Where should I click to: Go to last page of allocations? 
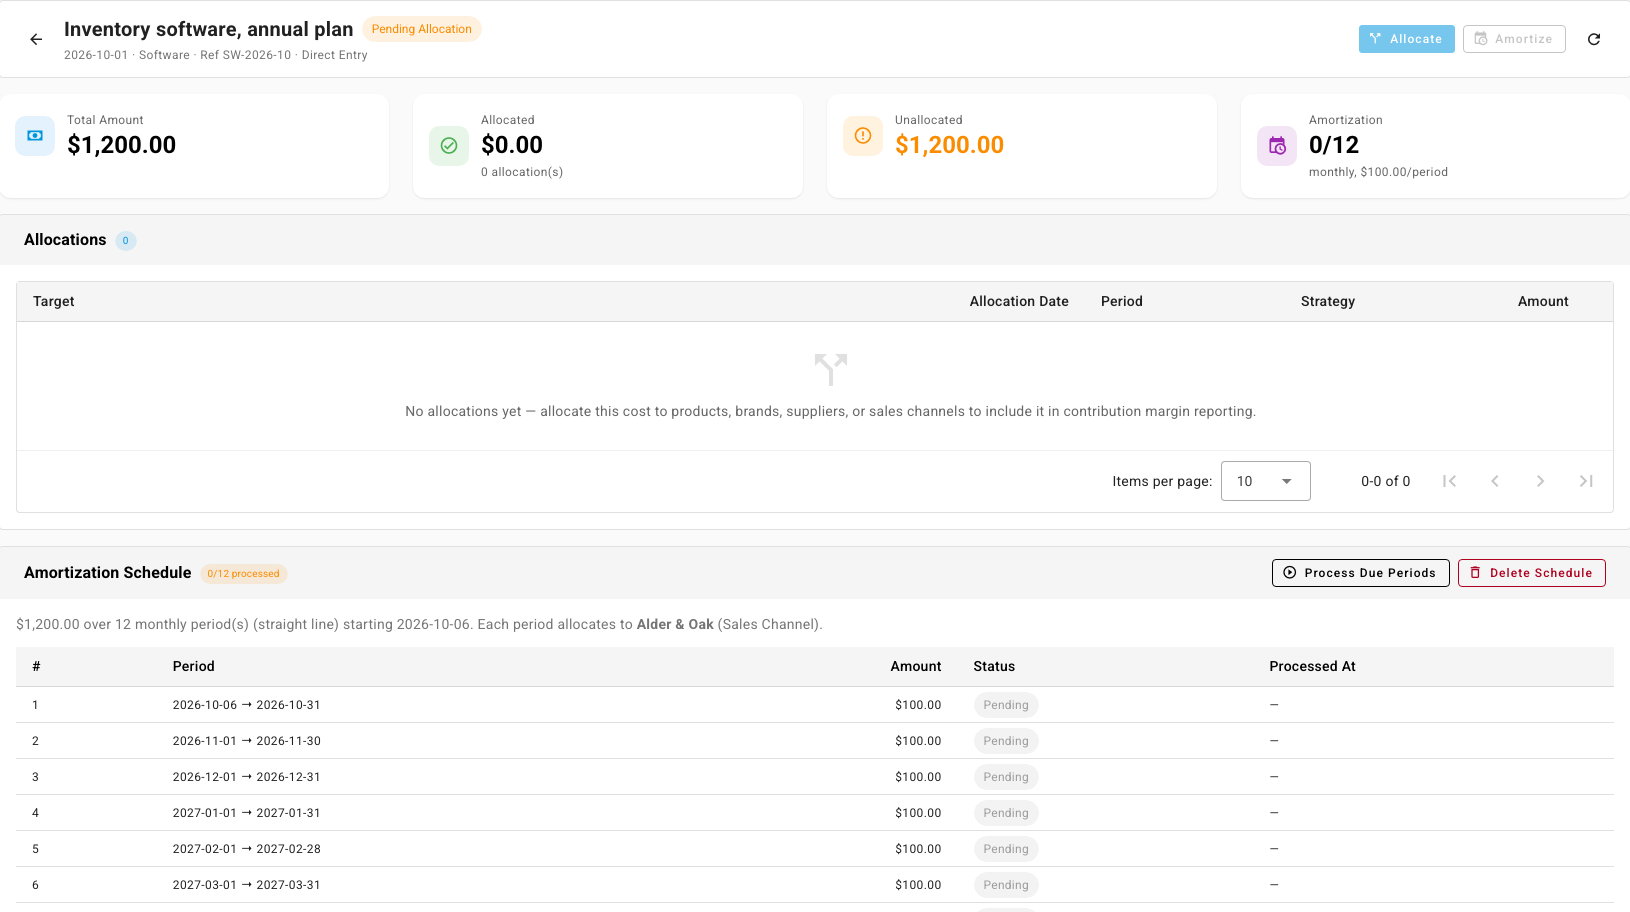point(1586,481)
